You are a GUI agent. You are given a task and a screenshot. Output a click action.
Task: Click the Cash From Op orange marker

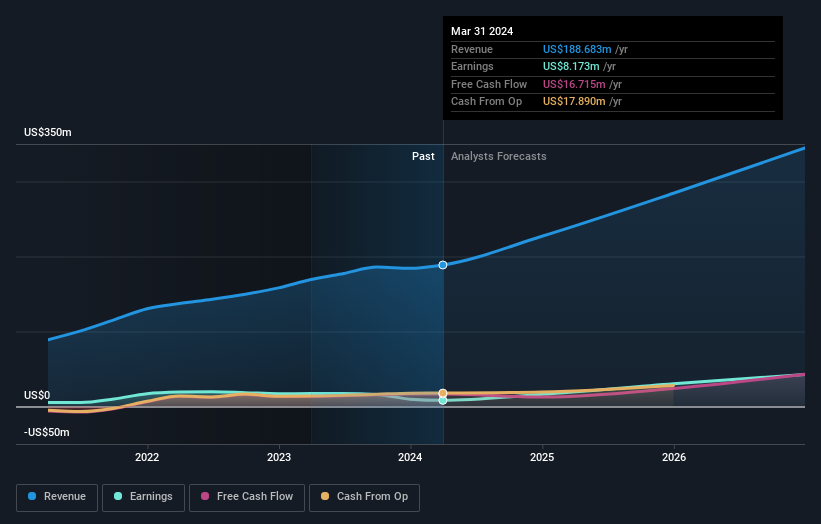click(443, 393)
